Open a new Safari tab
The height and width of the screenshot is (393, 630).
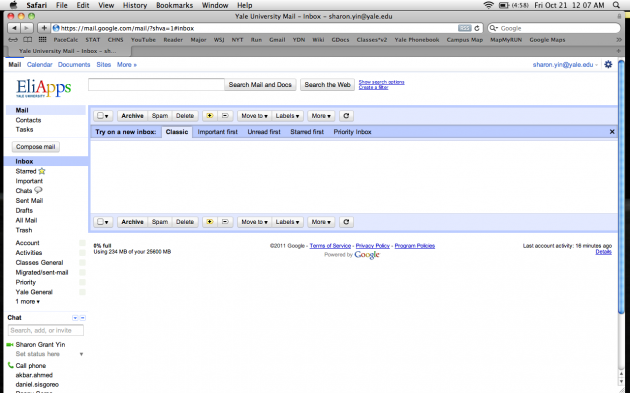pos(618,51)
